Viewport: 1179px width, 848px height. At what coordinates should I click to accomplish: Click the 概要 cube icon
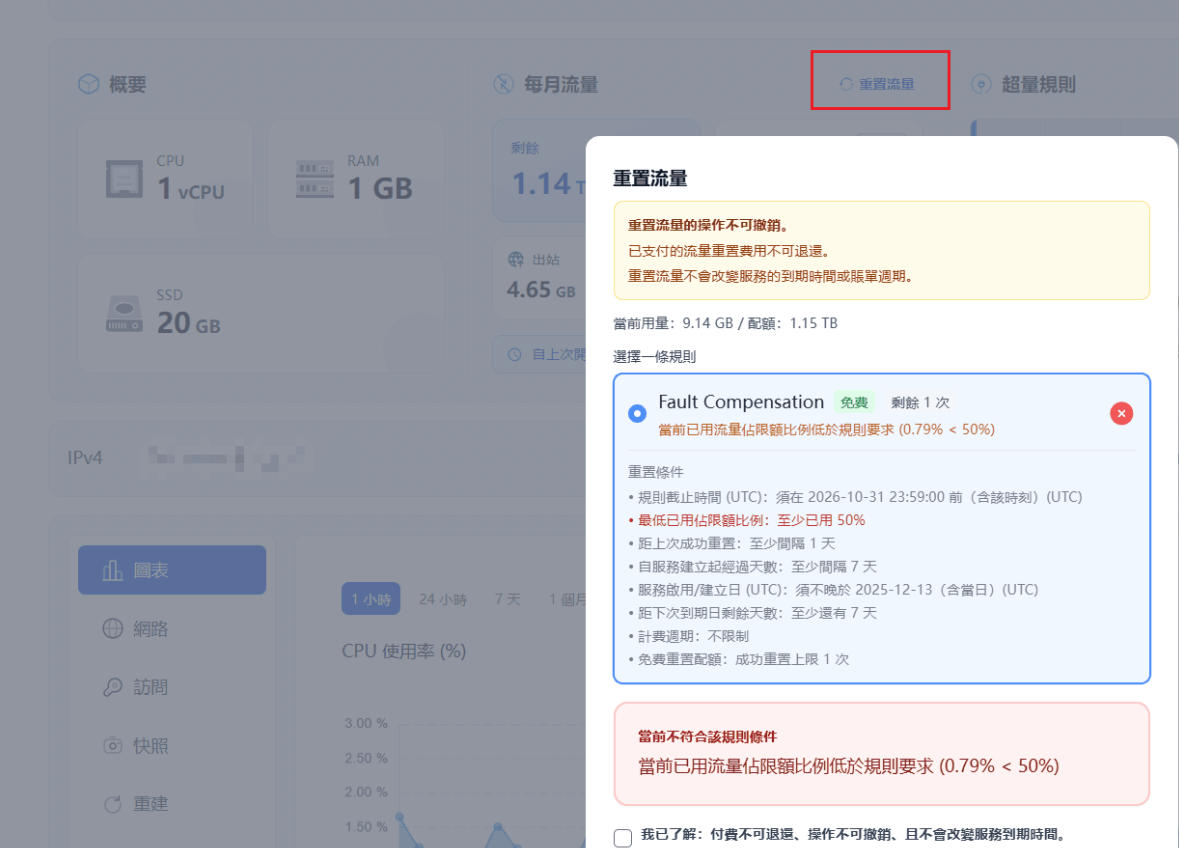point(89,85)
